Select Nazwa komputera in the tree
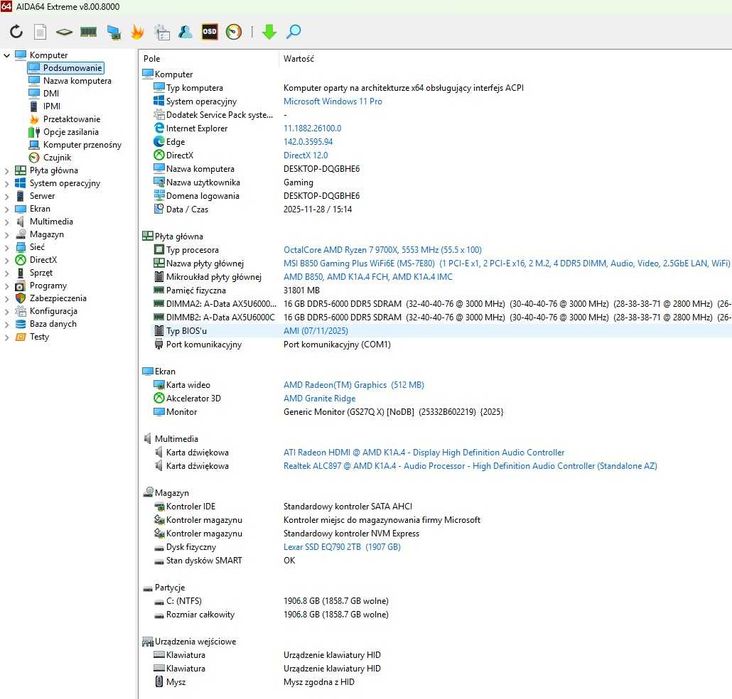The width and height of the screenshot is (732, 699). [x=77, y=81]
